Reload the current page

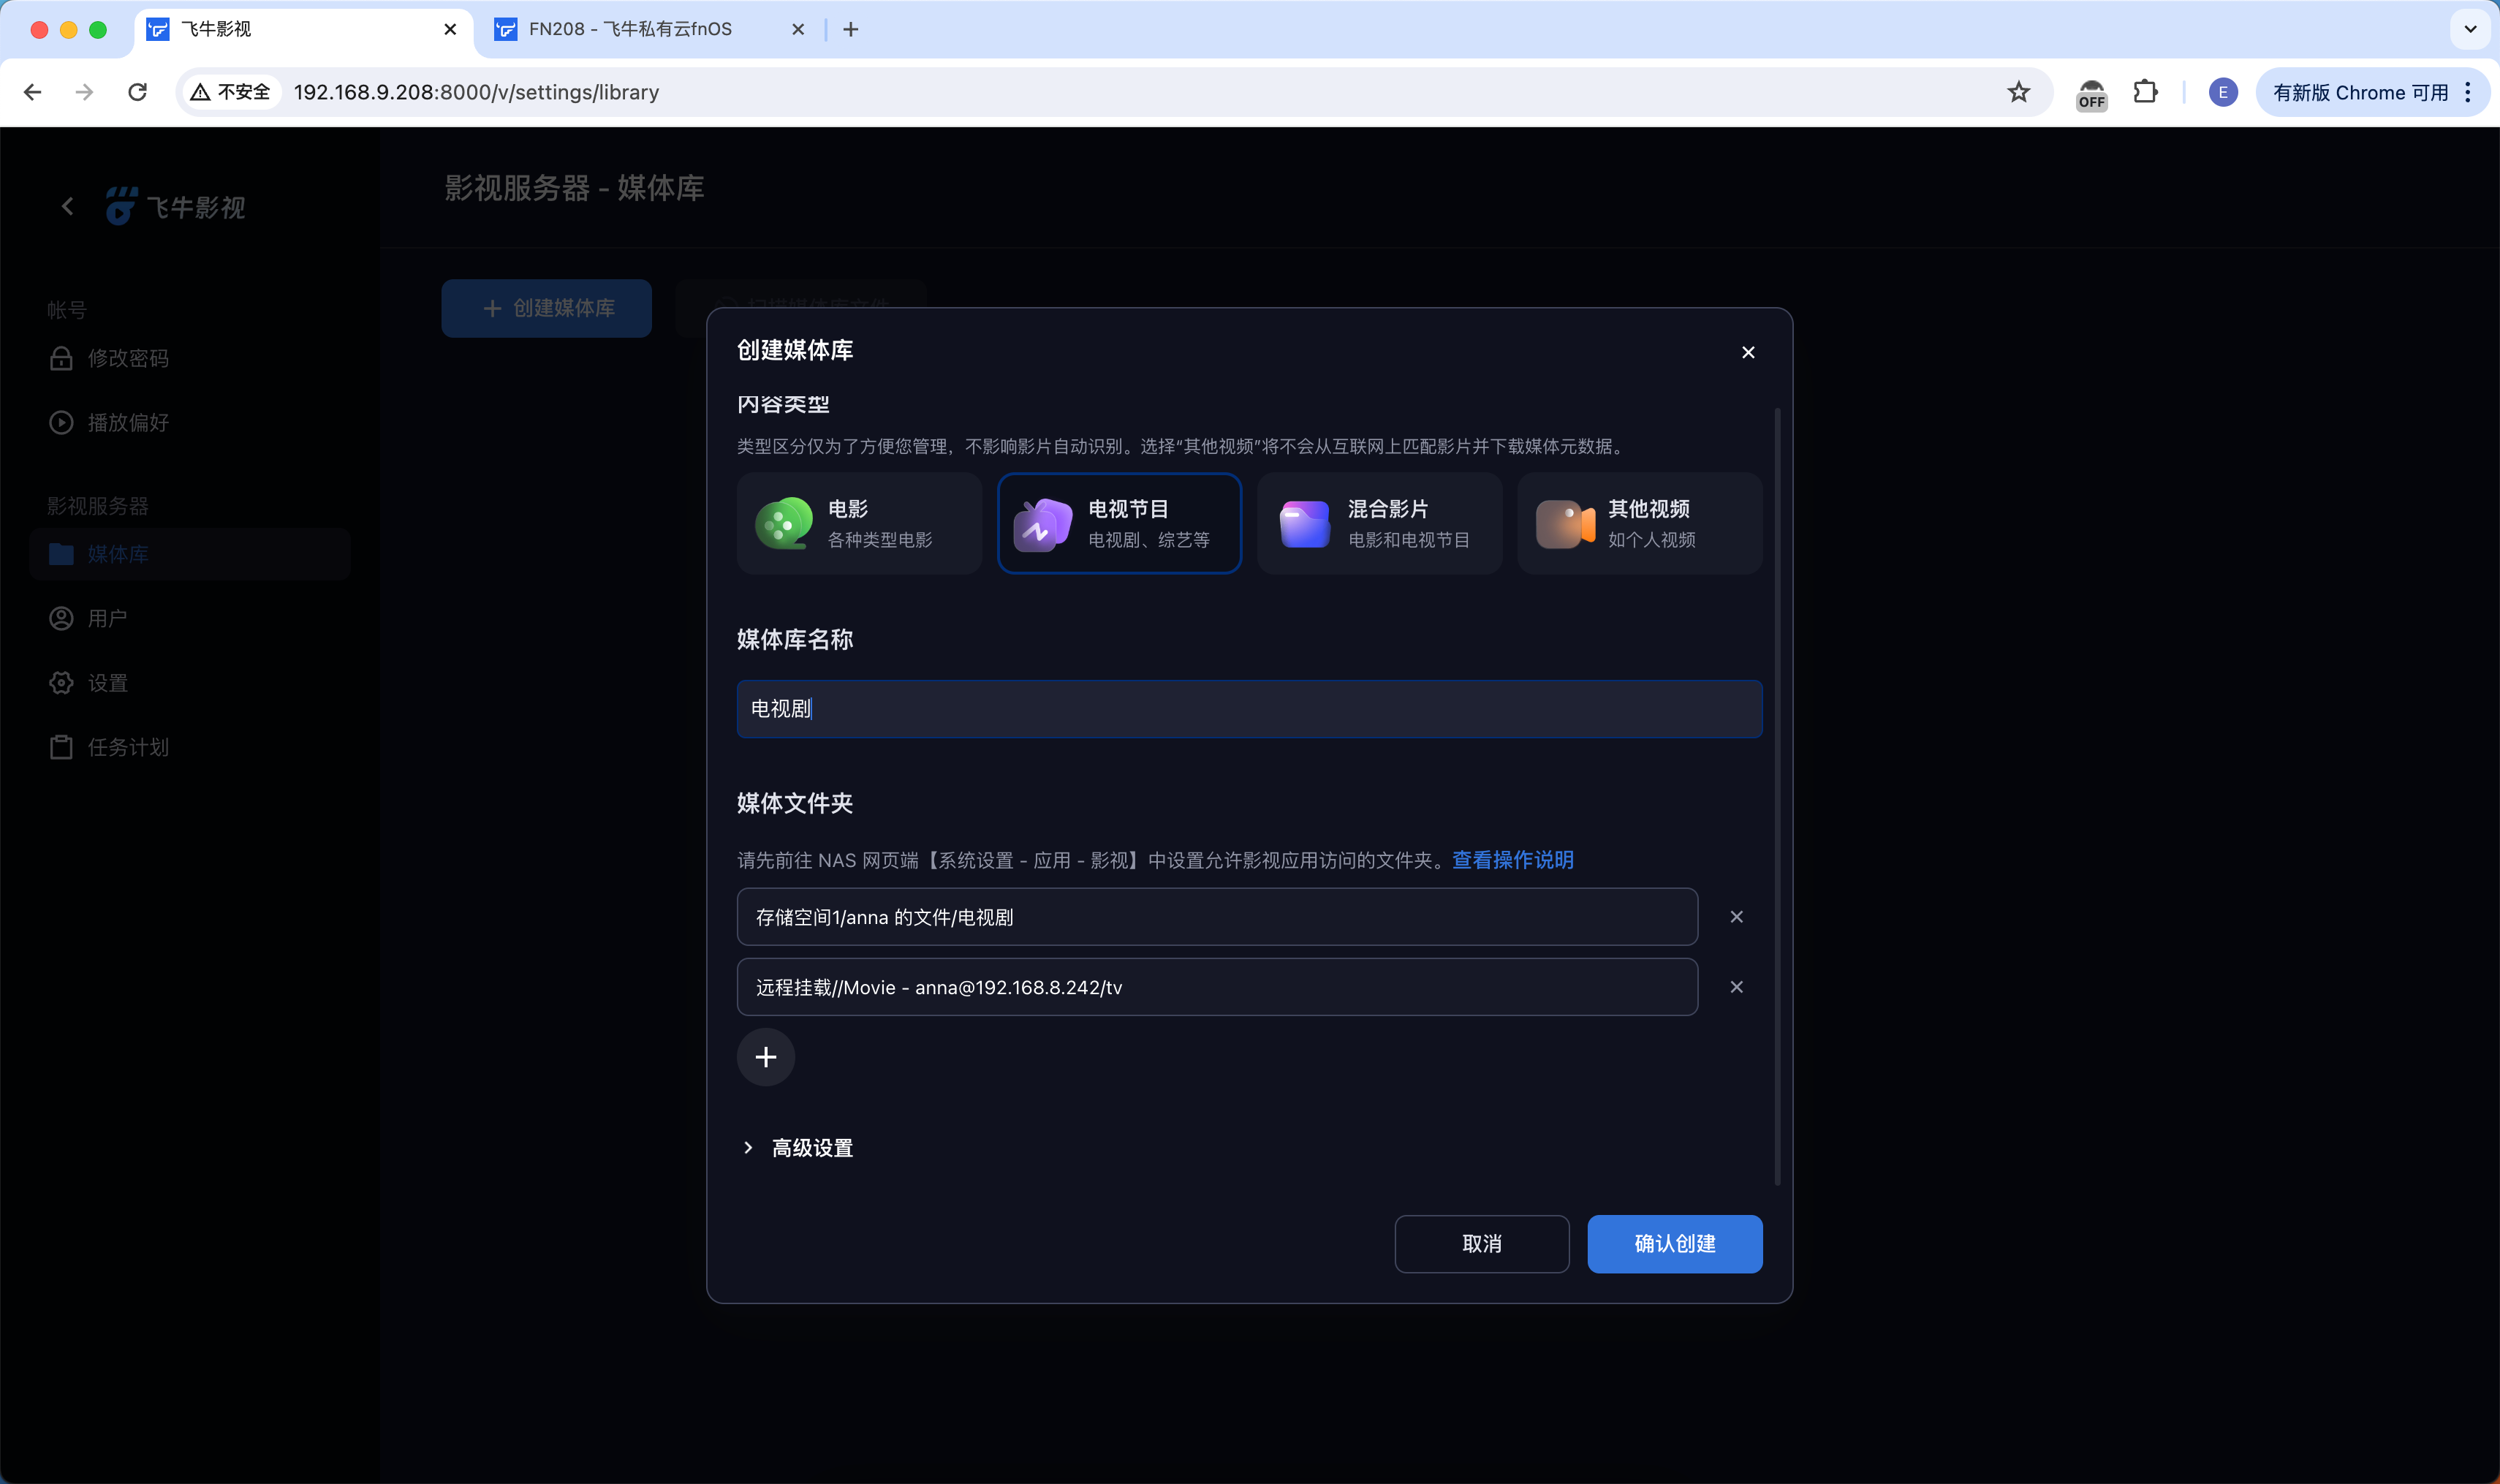(x=138, y=92)
